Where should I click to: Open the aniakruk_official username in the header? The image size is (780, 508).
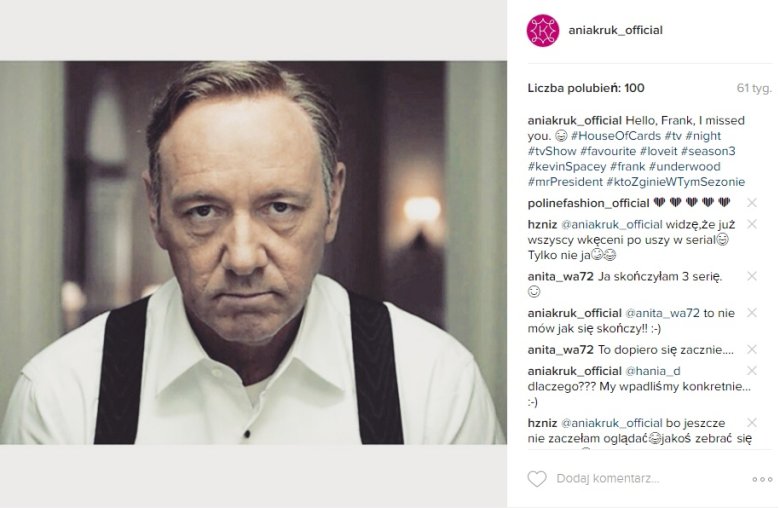615,30
